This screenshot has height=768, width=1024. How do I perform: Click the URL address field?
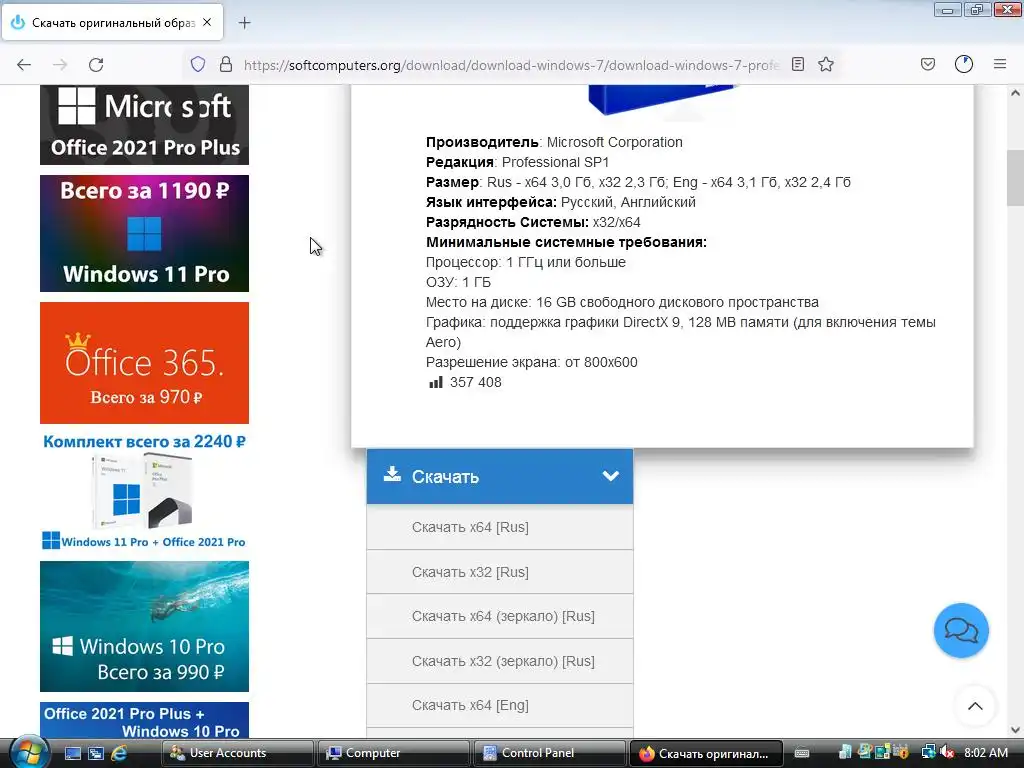(511, 65)
